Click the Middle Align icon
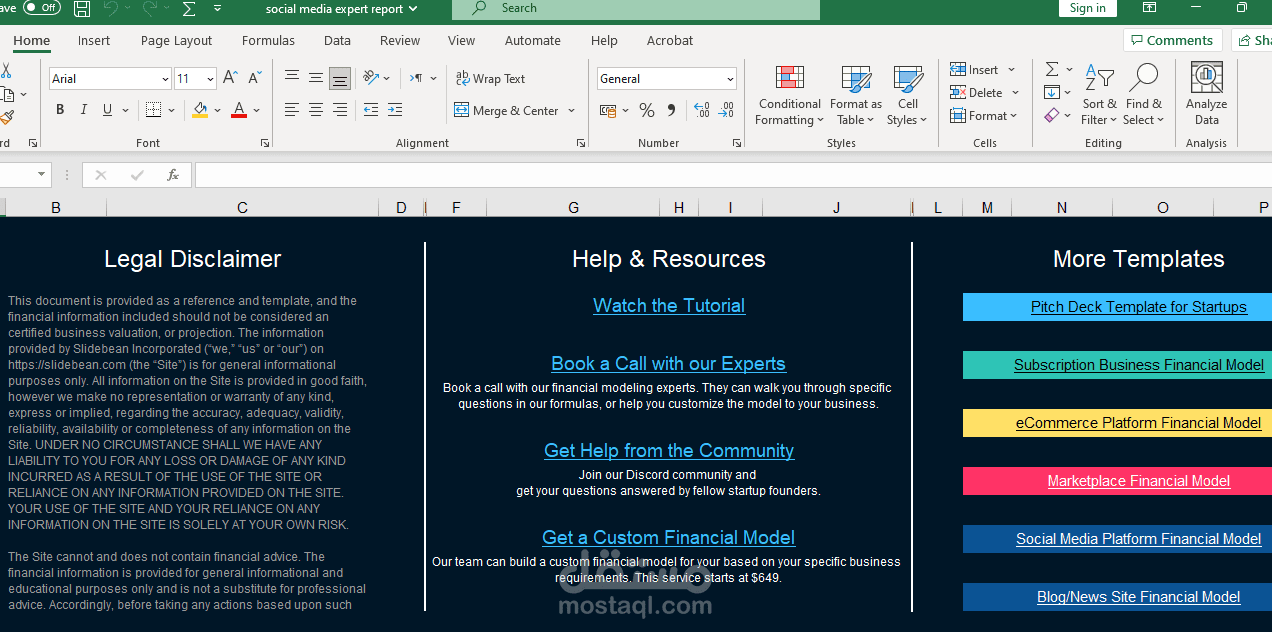Viewport: 1272px width, 632px height. click(x=316, y=78)
